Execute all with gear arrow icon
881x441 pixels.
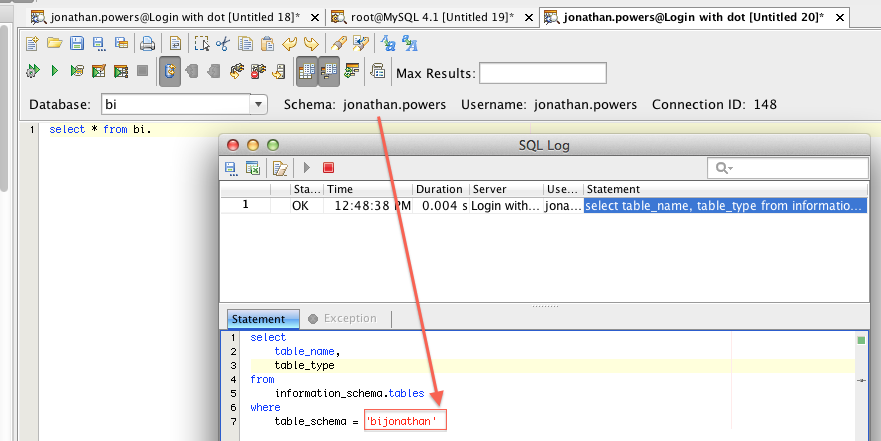pyautogui.click(x=33, y=71)
